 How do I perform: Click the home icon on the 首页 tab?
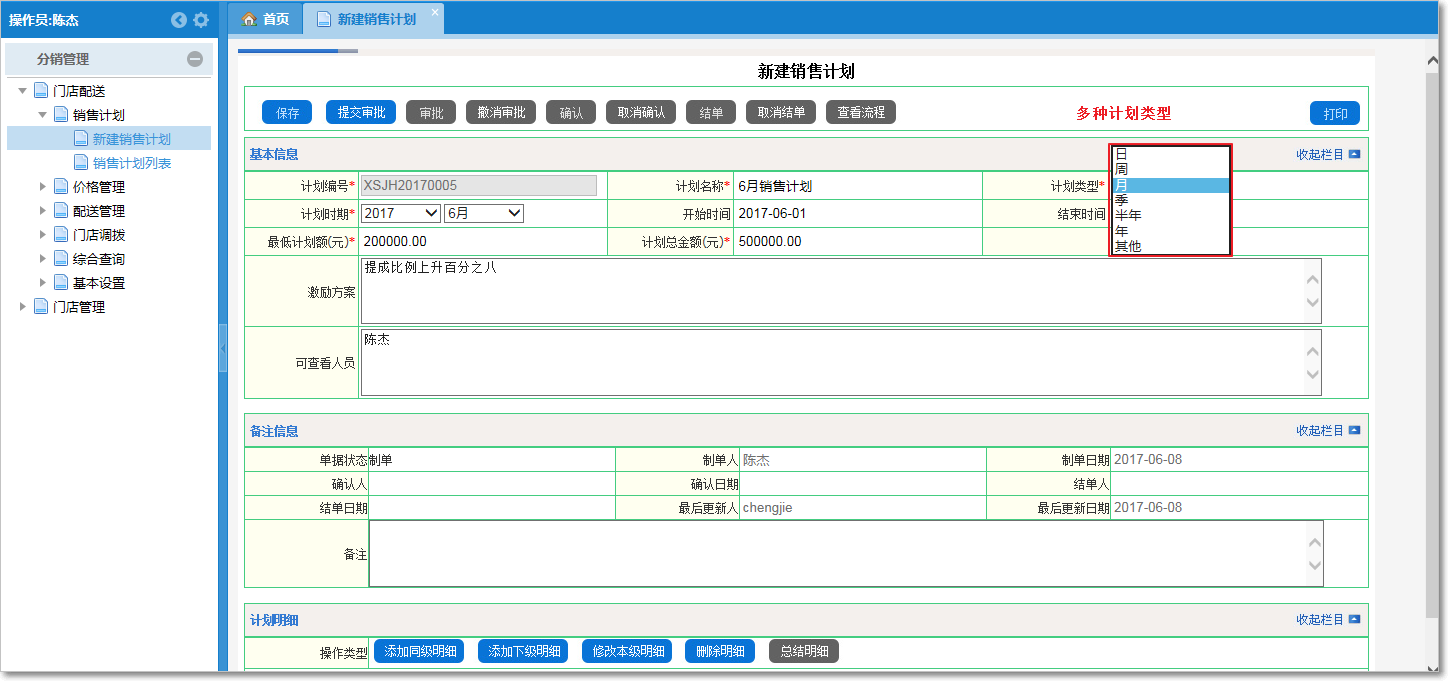(x=251, y=17)
